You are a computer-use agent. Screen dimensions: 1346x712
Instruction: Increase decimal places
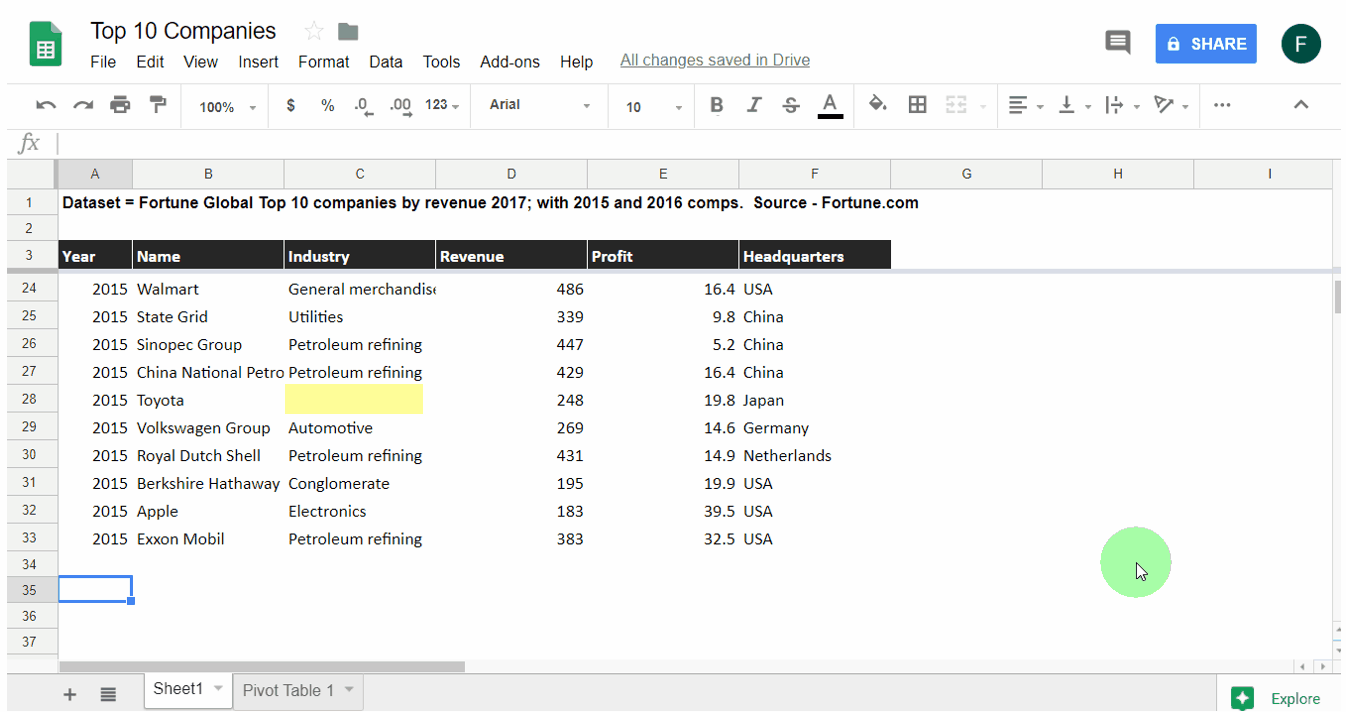coord(401,105)
